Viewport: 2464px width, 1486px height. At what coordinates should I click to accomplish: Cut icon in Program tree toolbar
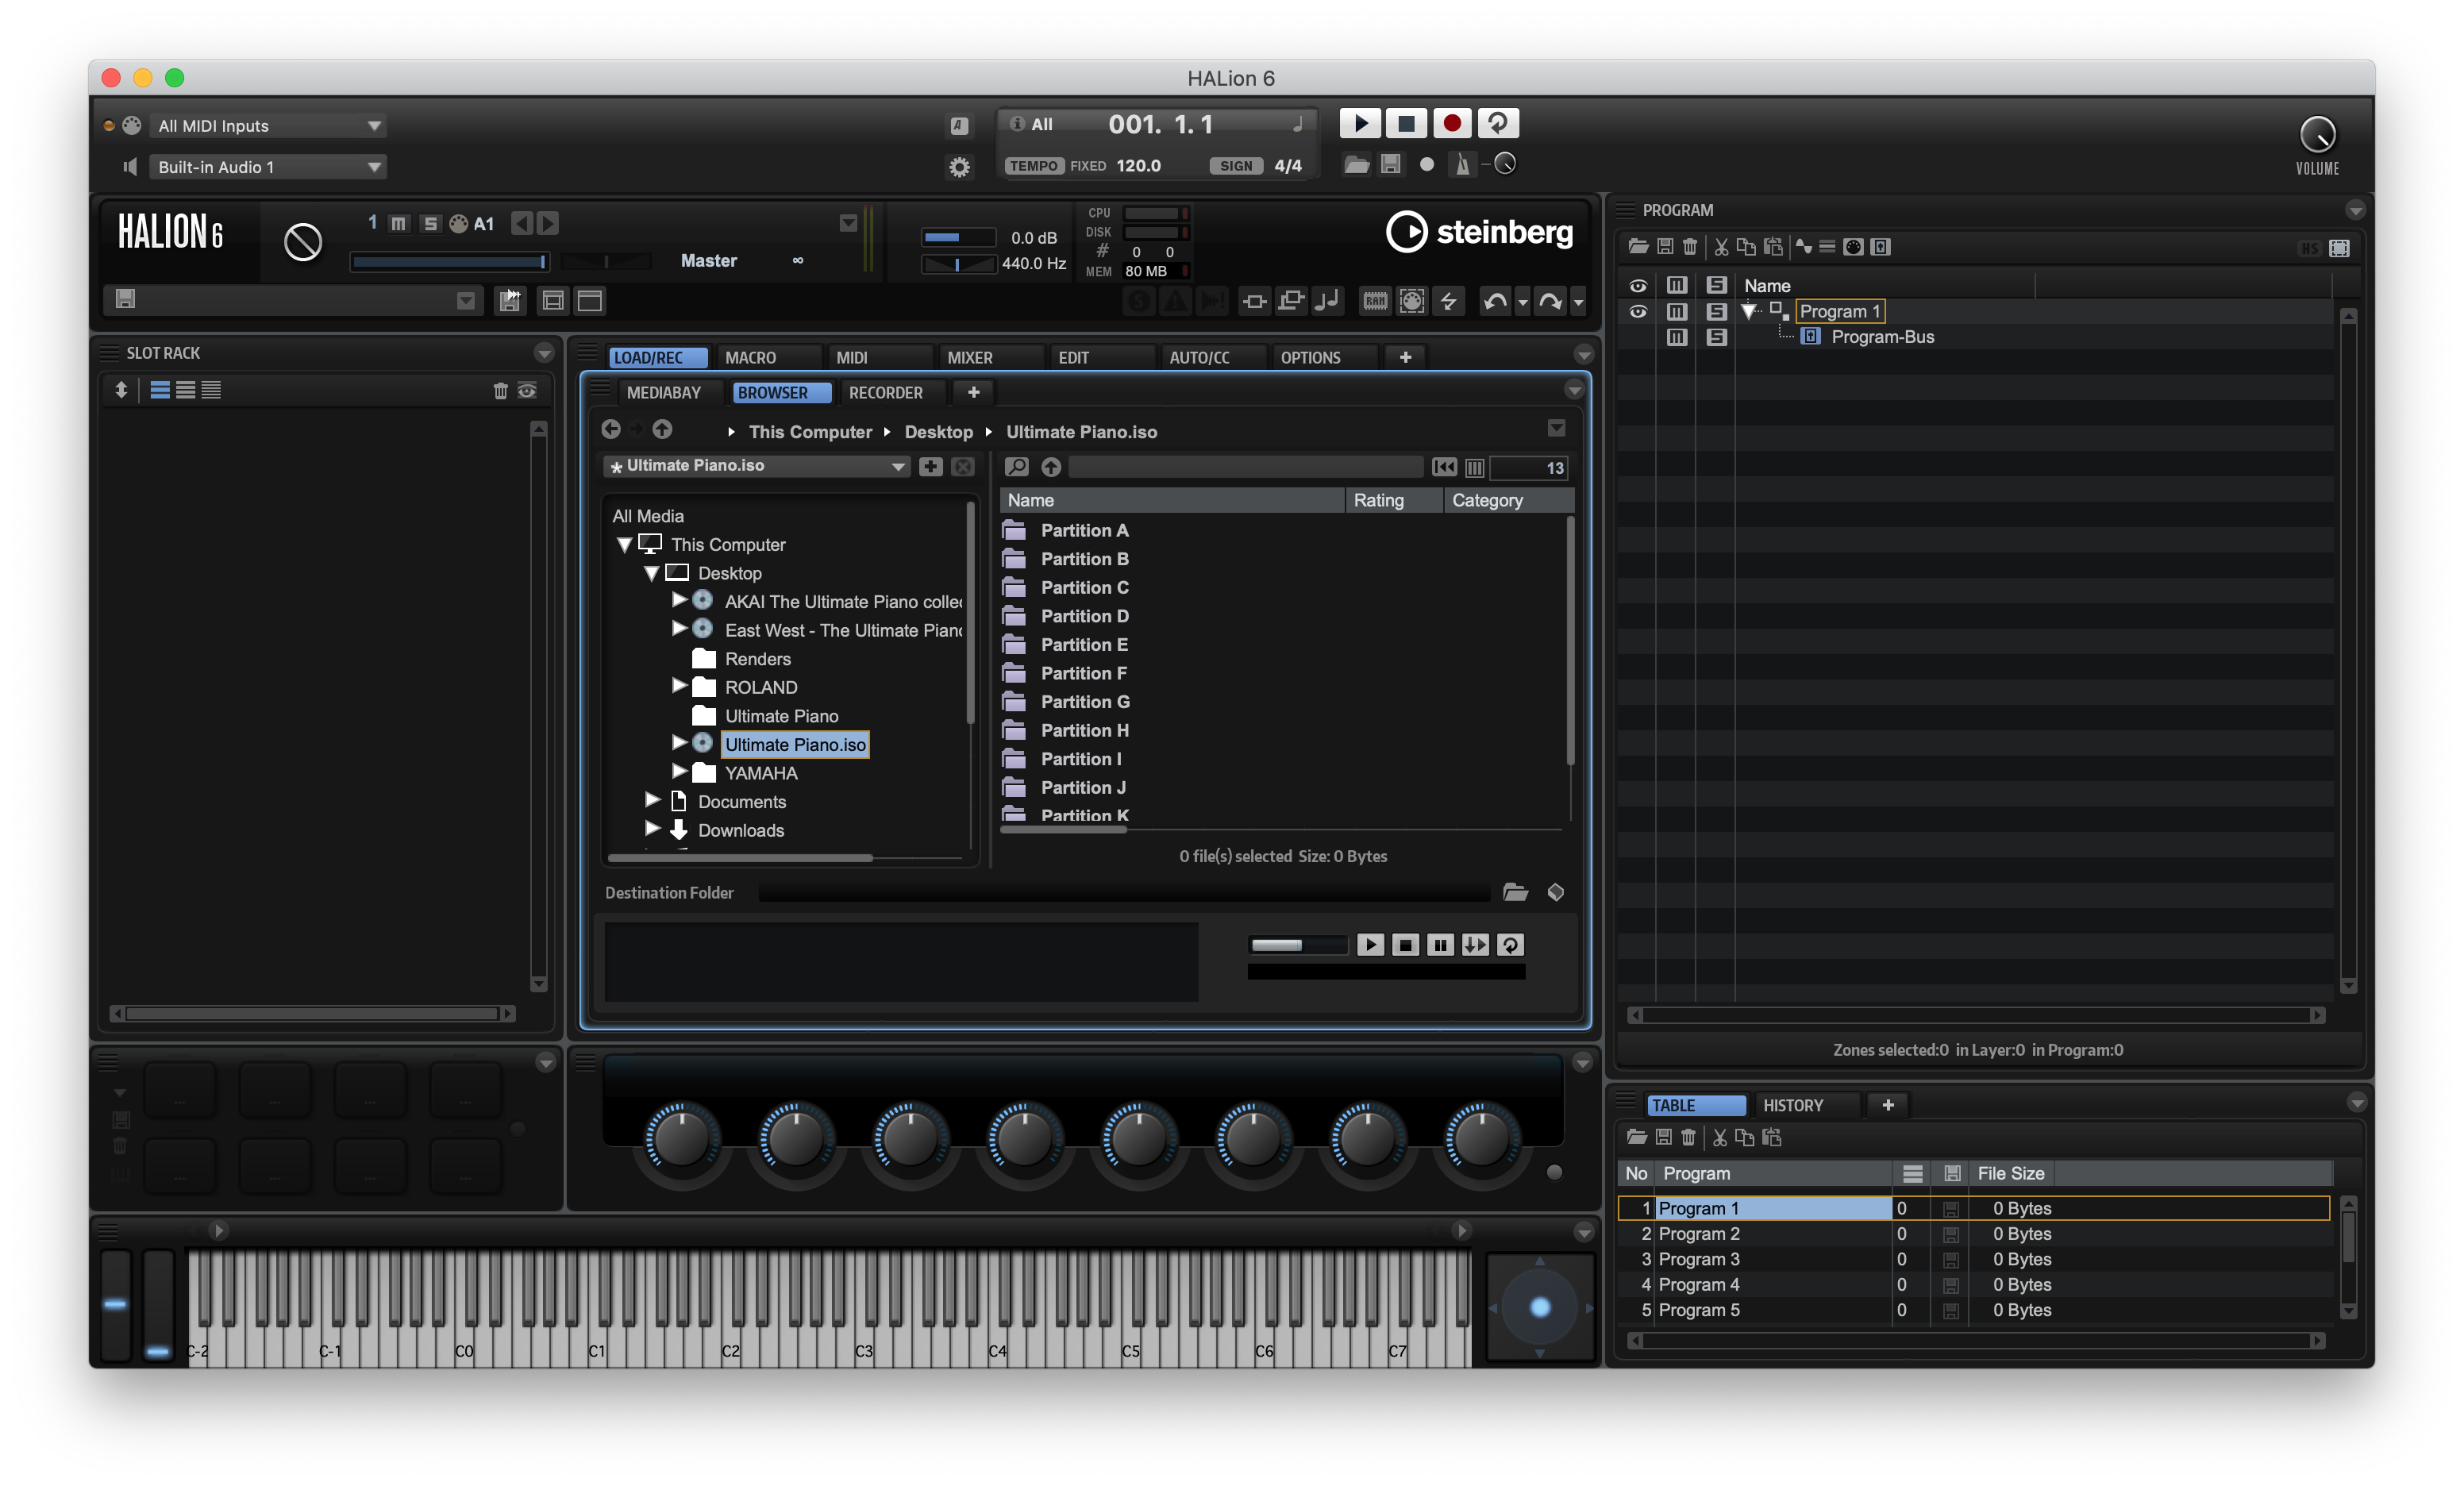click(1721, 246)
